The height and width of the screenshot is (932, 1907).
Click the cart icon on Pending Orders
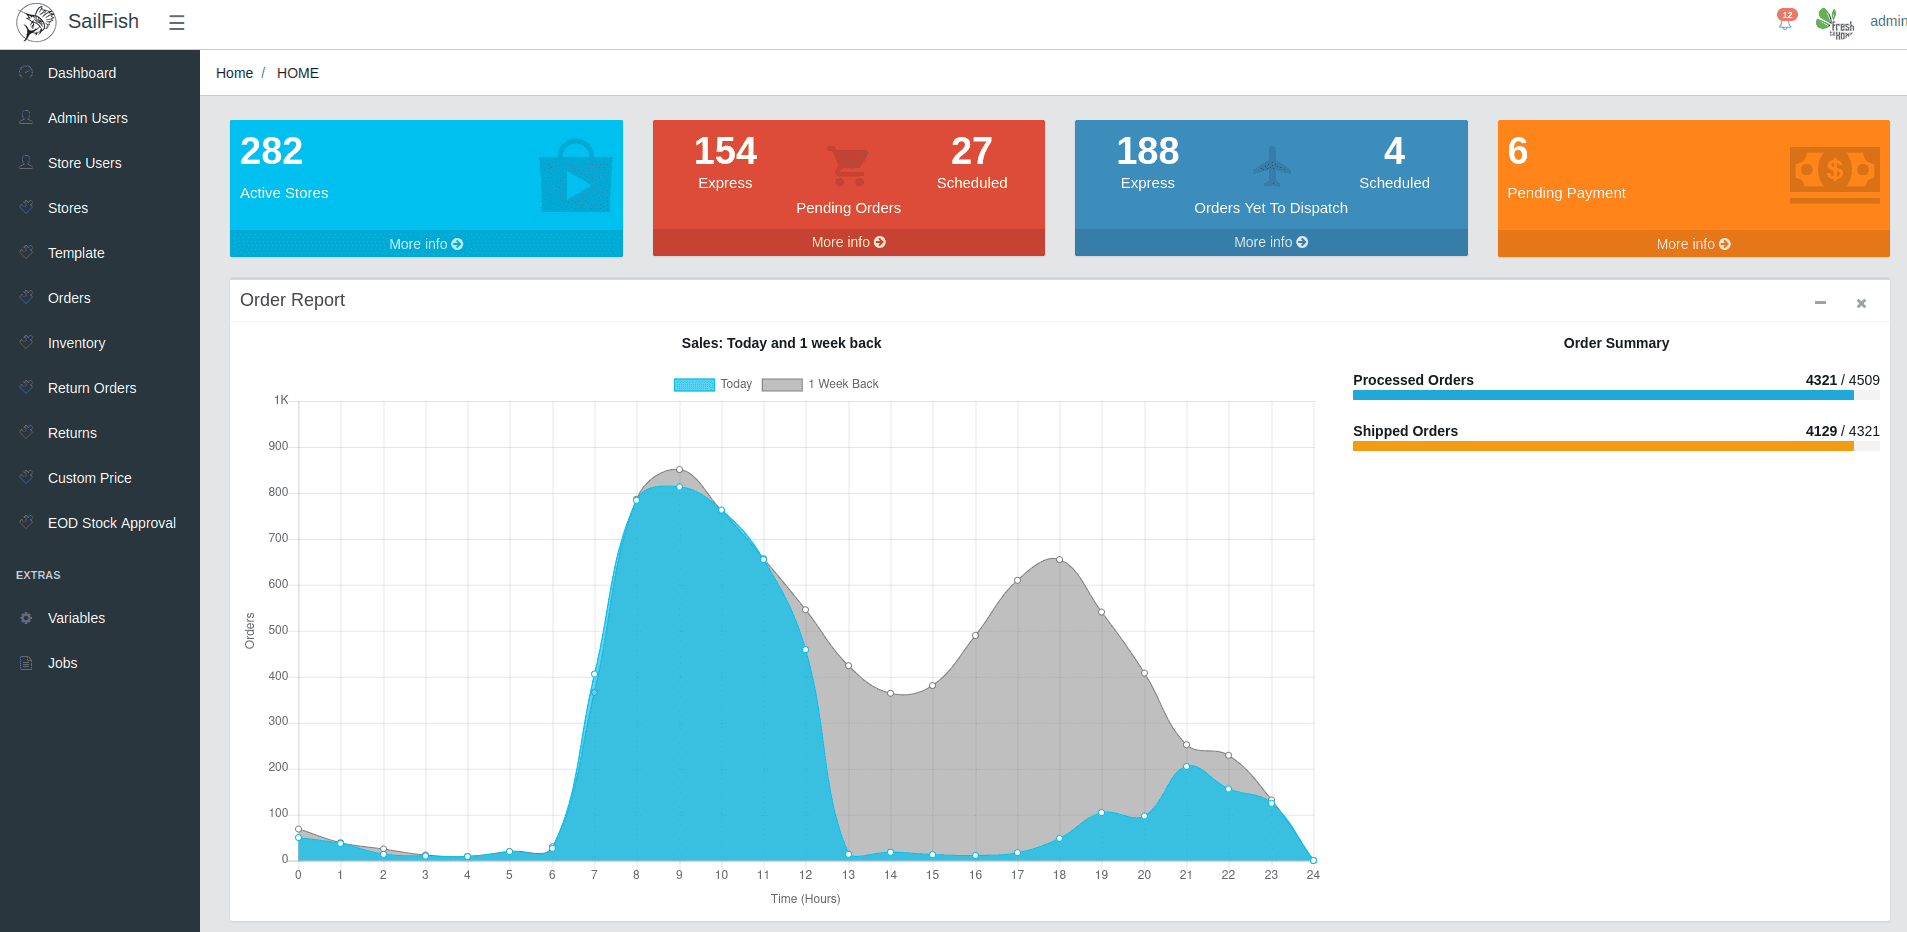coord(848,165)
